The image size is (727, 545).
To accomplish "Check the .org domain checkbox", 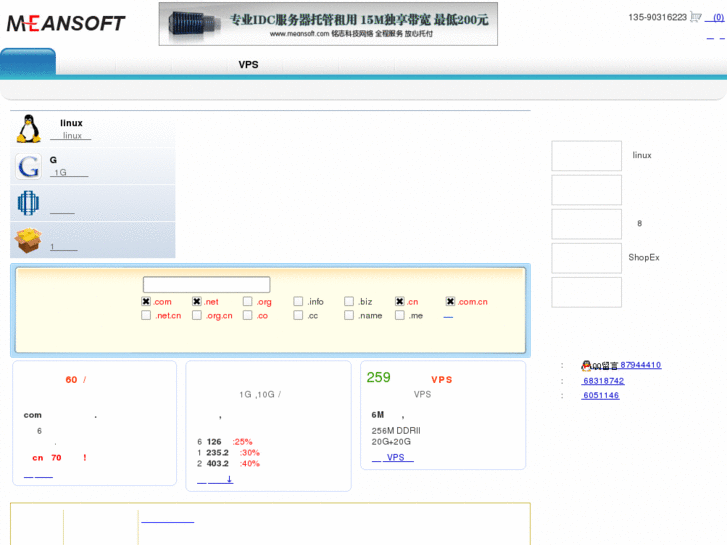I will tap(248, 301).
